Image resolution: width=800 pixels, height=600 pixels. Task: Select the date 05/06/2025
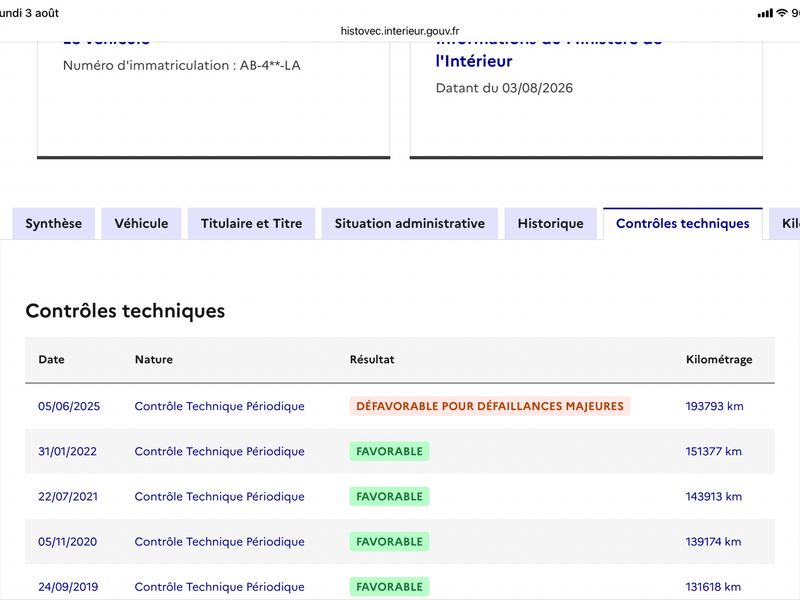(69, 406)
